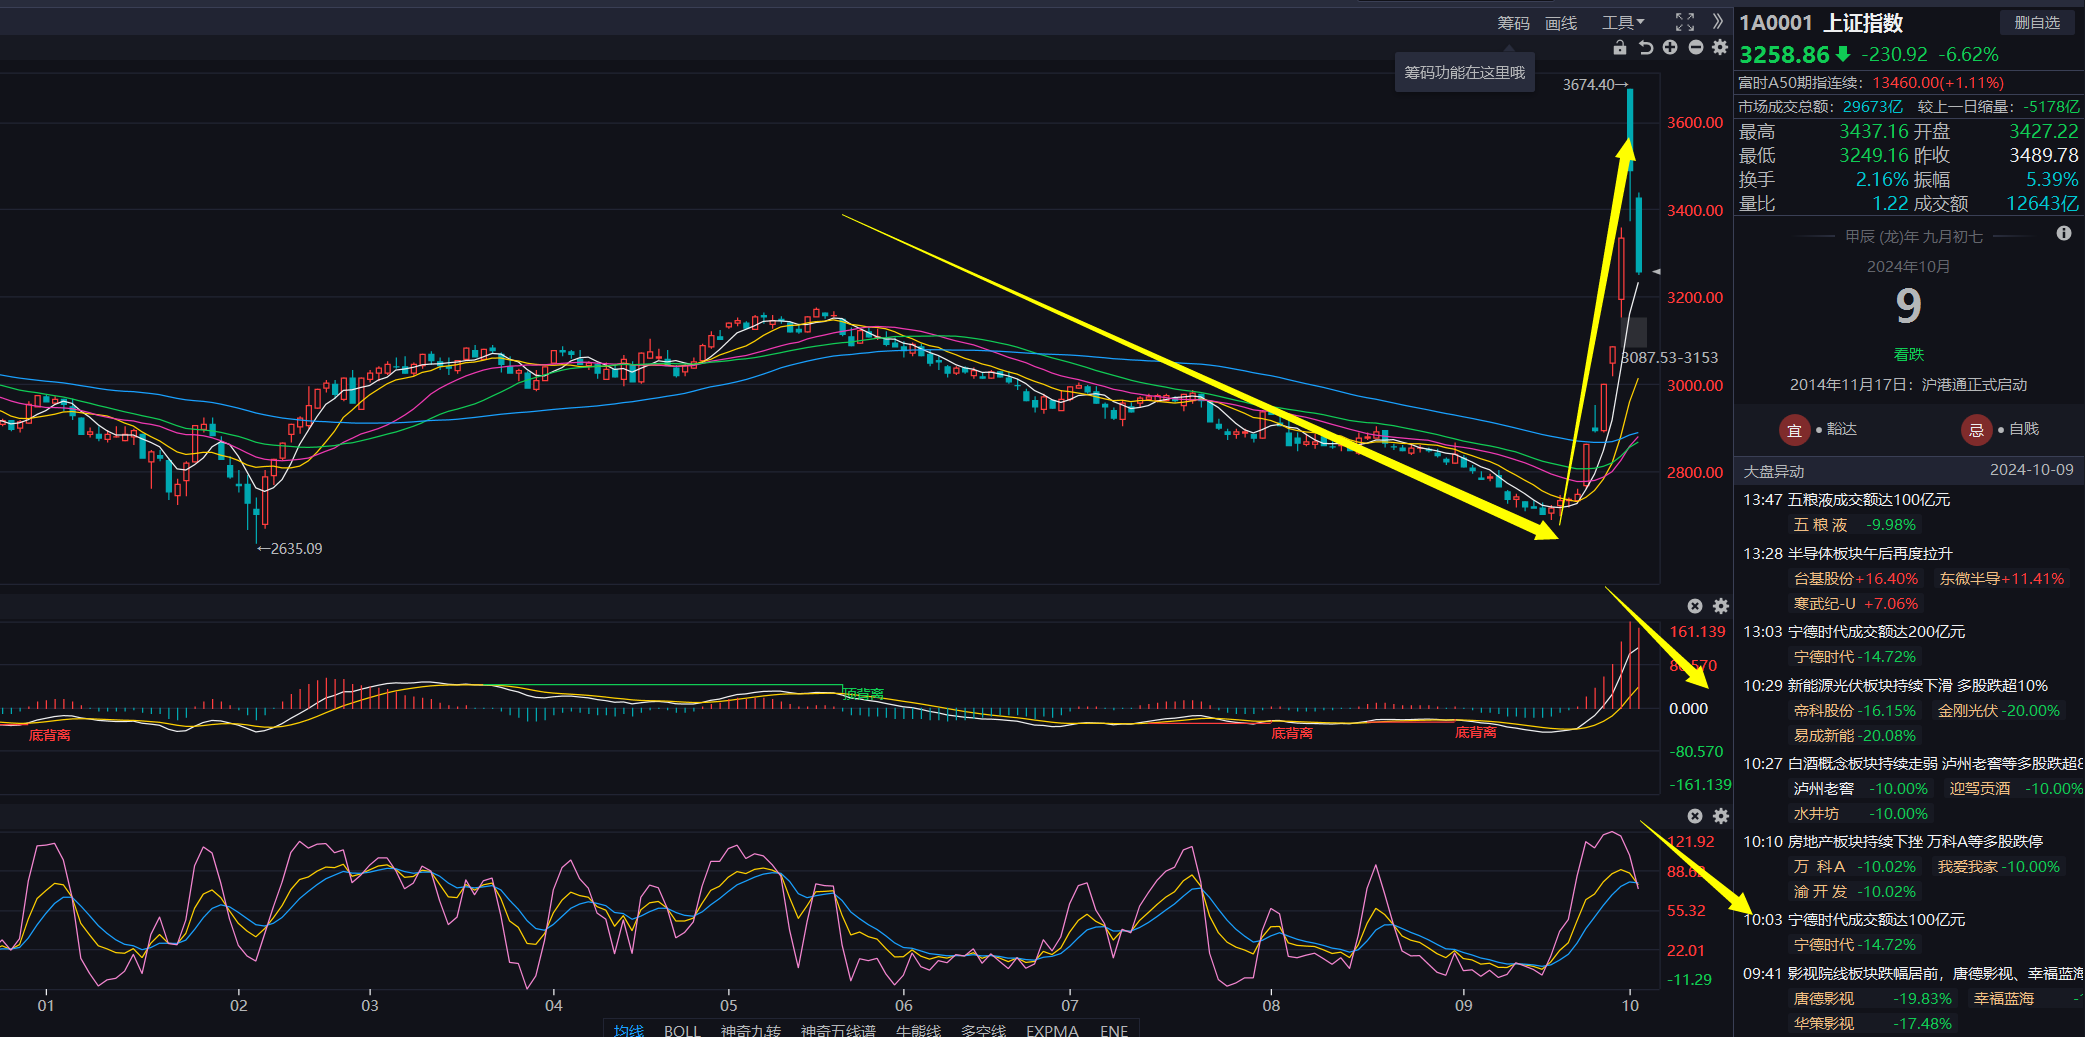
Task: Open the 画线 drawing tools
Action: coord(1561,23)
